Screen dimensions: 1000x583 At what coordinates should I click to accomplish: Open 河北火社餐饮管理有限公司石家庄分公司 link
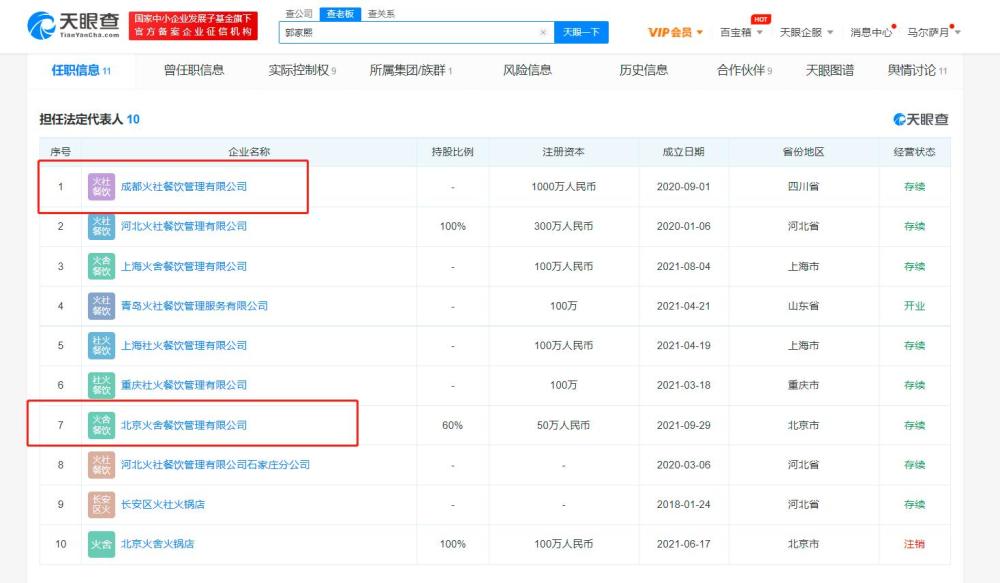216,465
